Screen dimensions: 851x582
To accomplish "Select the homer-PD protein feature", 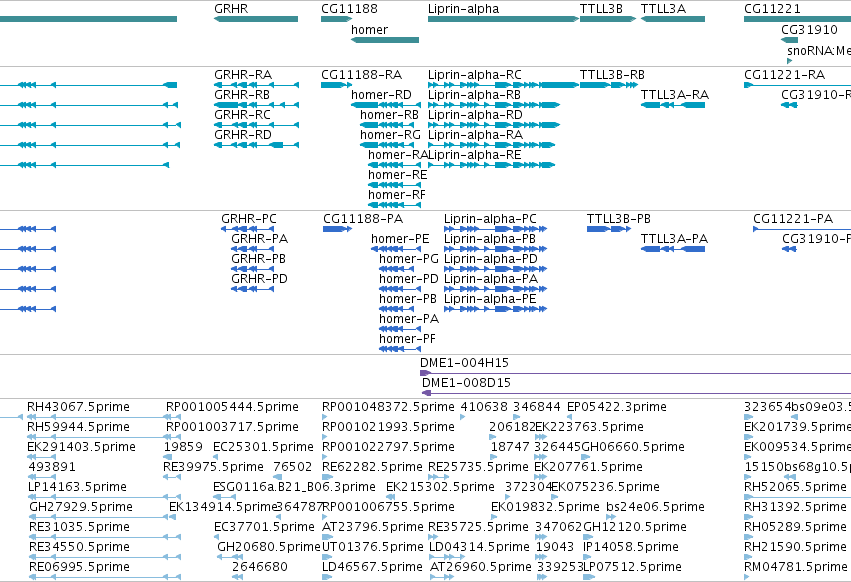I will pos(401,289).
